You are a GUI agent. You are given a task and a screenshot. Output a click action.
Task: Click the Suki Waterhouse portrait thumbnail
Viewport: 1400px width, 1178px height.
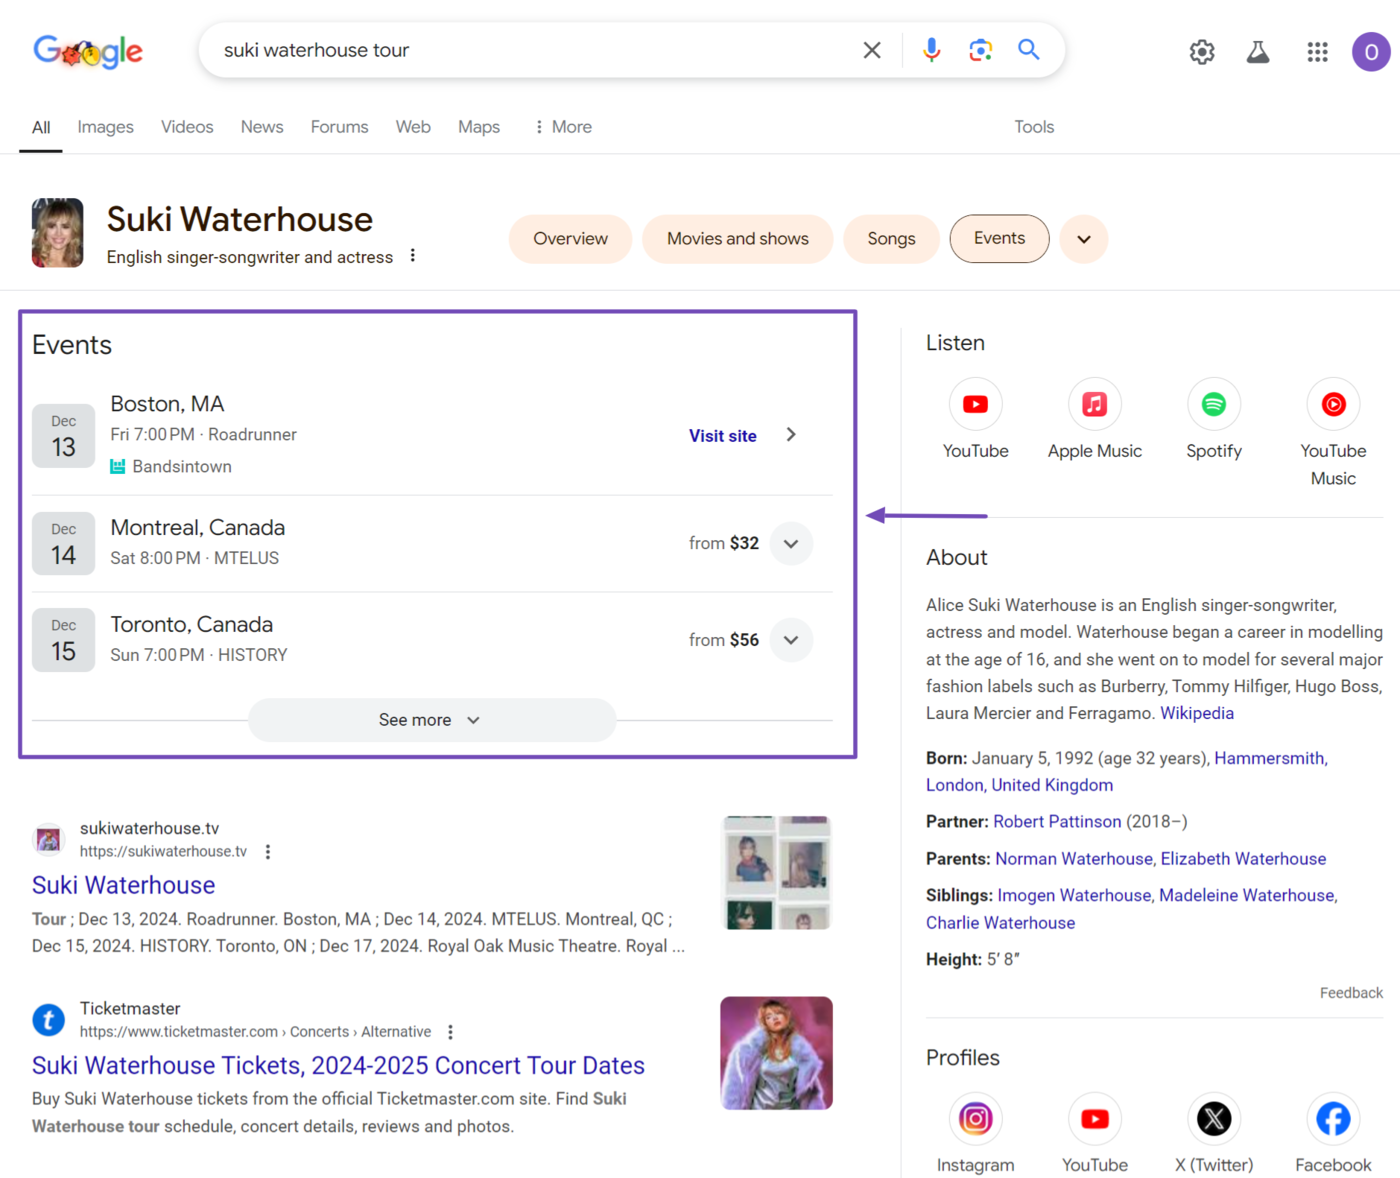pos(57,233)
